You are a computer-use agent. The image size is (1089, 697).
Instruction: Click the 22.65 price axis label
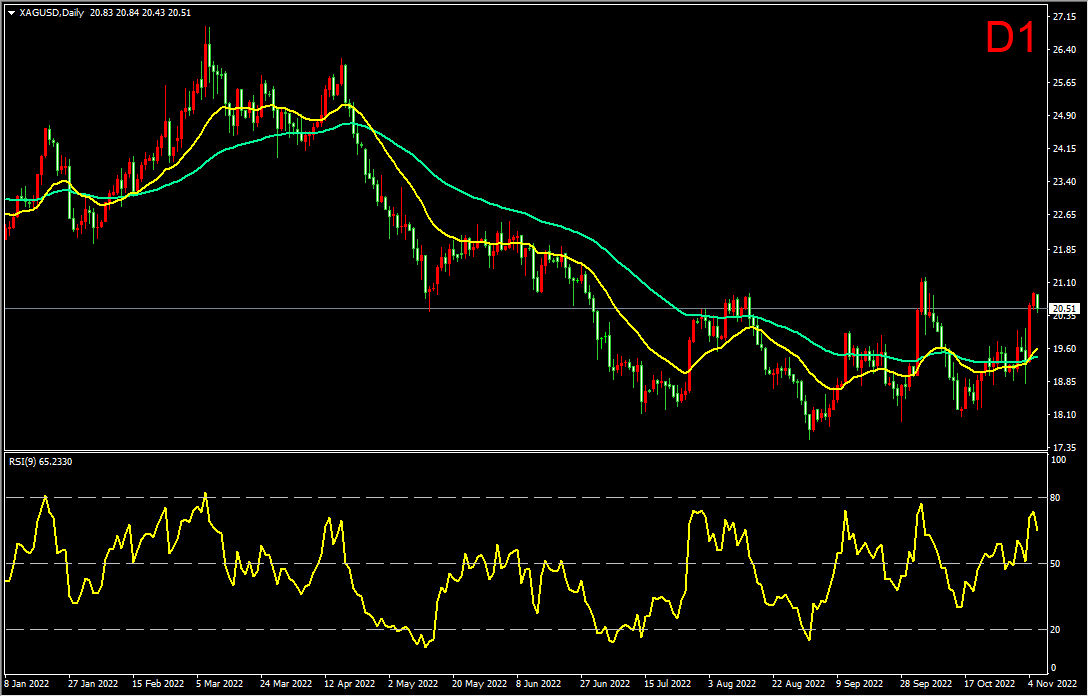click(x=1064, y=215)
